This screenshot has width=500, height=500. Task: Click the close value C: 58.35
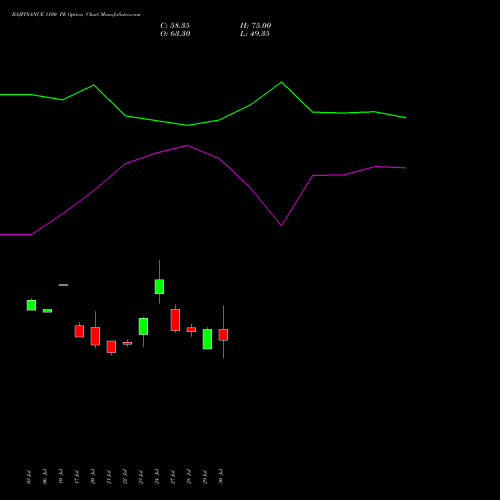(x=175, y=26)
